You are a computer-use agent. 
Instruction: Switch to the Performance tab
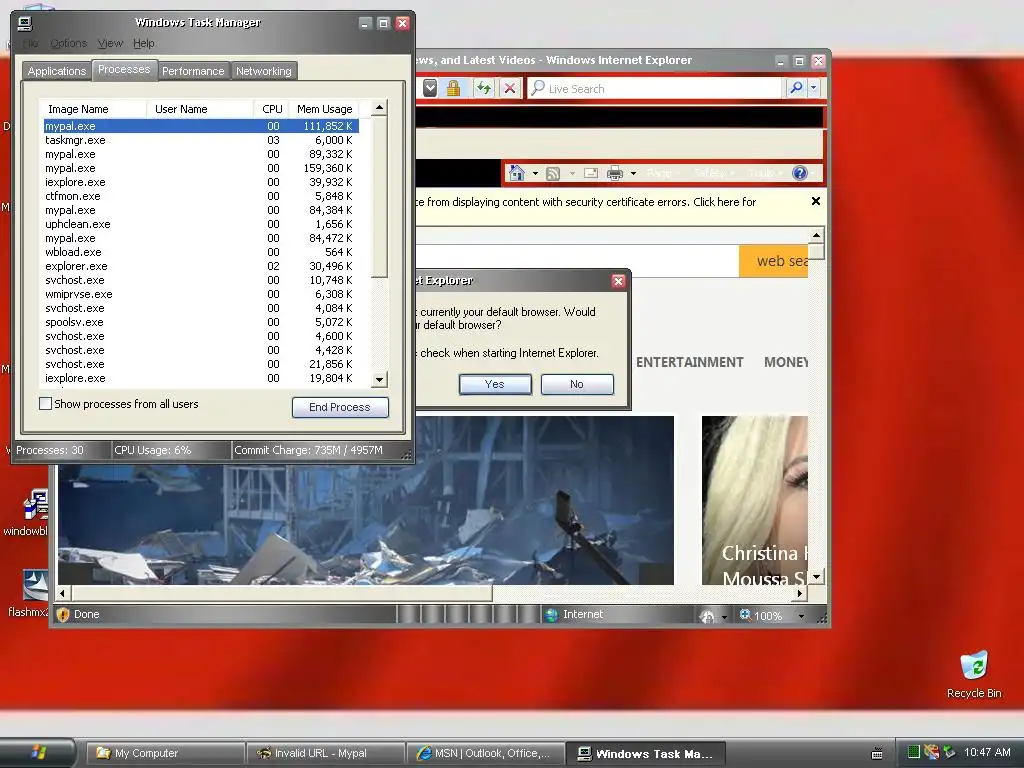tap(193, 71)
